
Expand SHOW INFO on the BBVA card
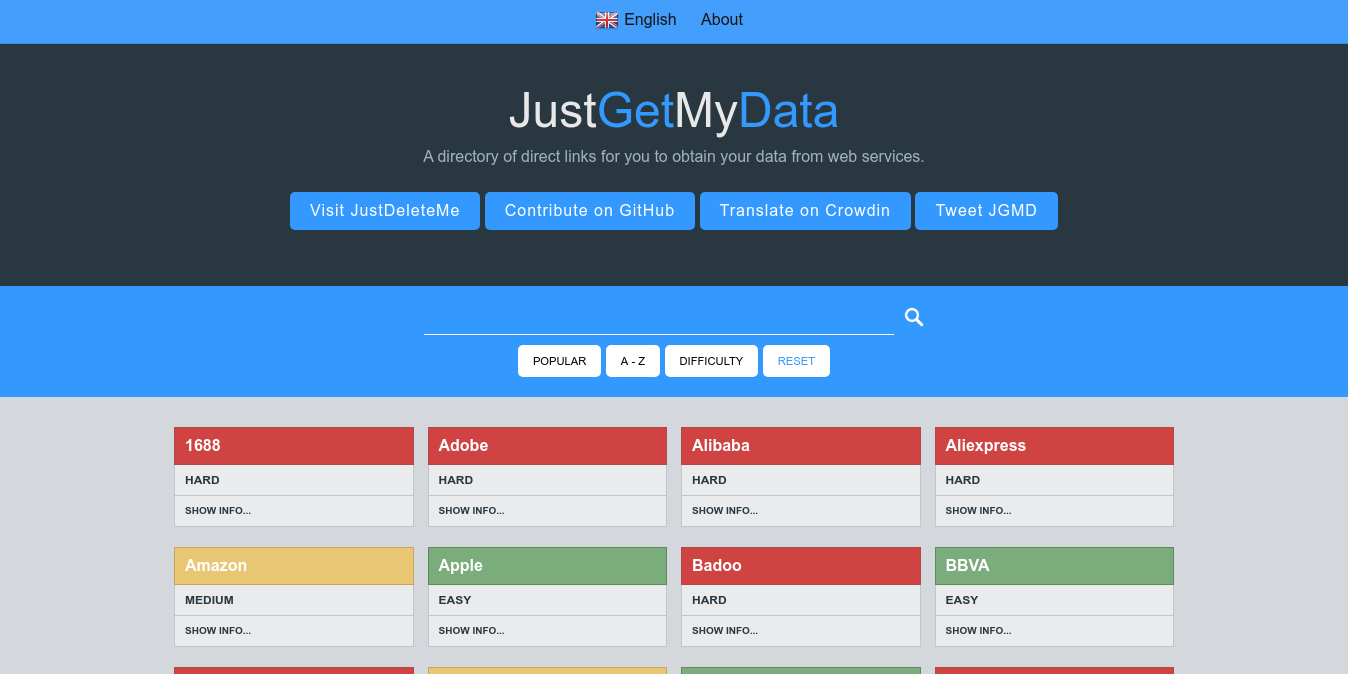(978, 630)
